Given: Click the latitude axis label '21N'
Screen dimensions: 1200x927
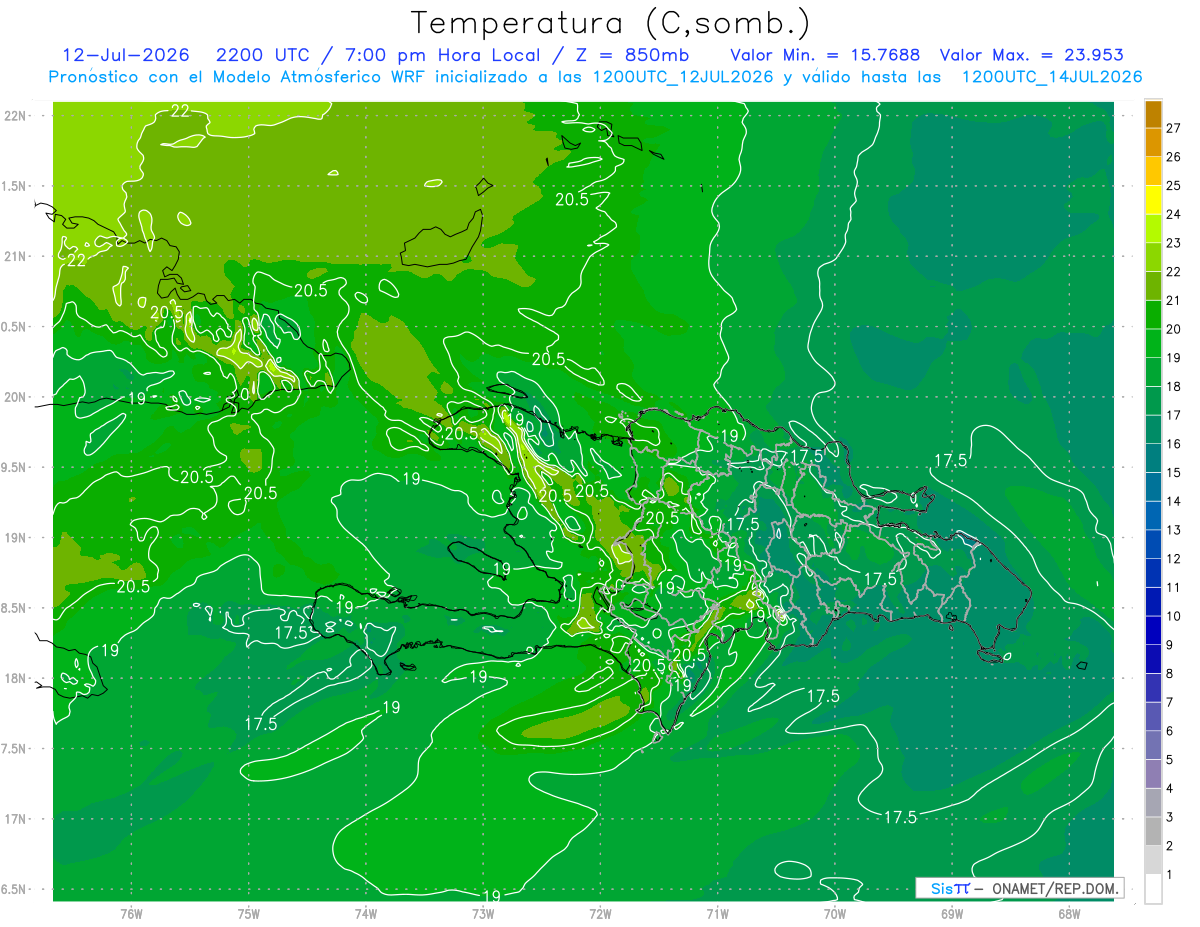Looking at the screenshot, I should (x=16, y=256).
